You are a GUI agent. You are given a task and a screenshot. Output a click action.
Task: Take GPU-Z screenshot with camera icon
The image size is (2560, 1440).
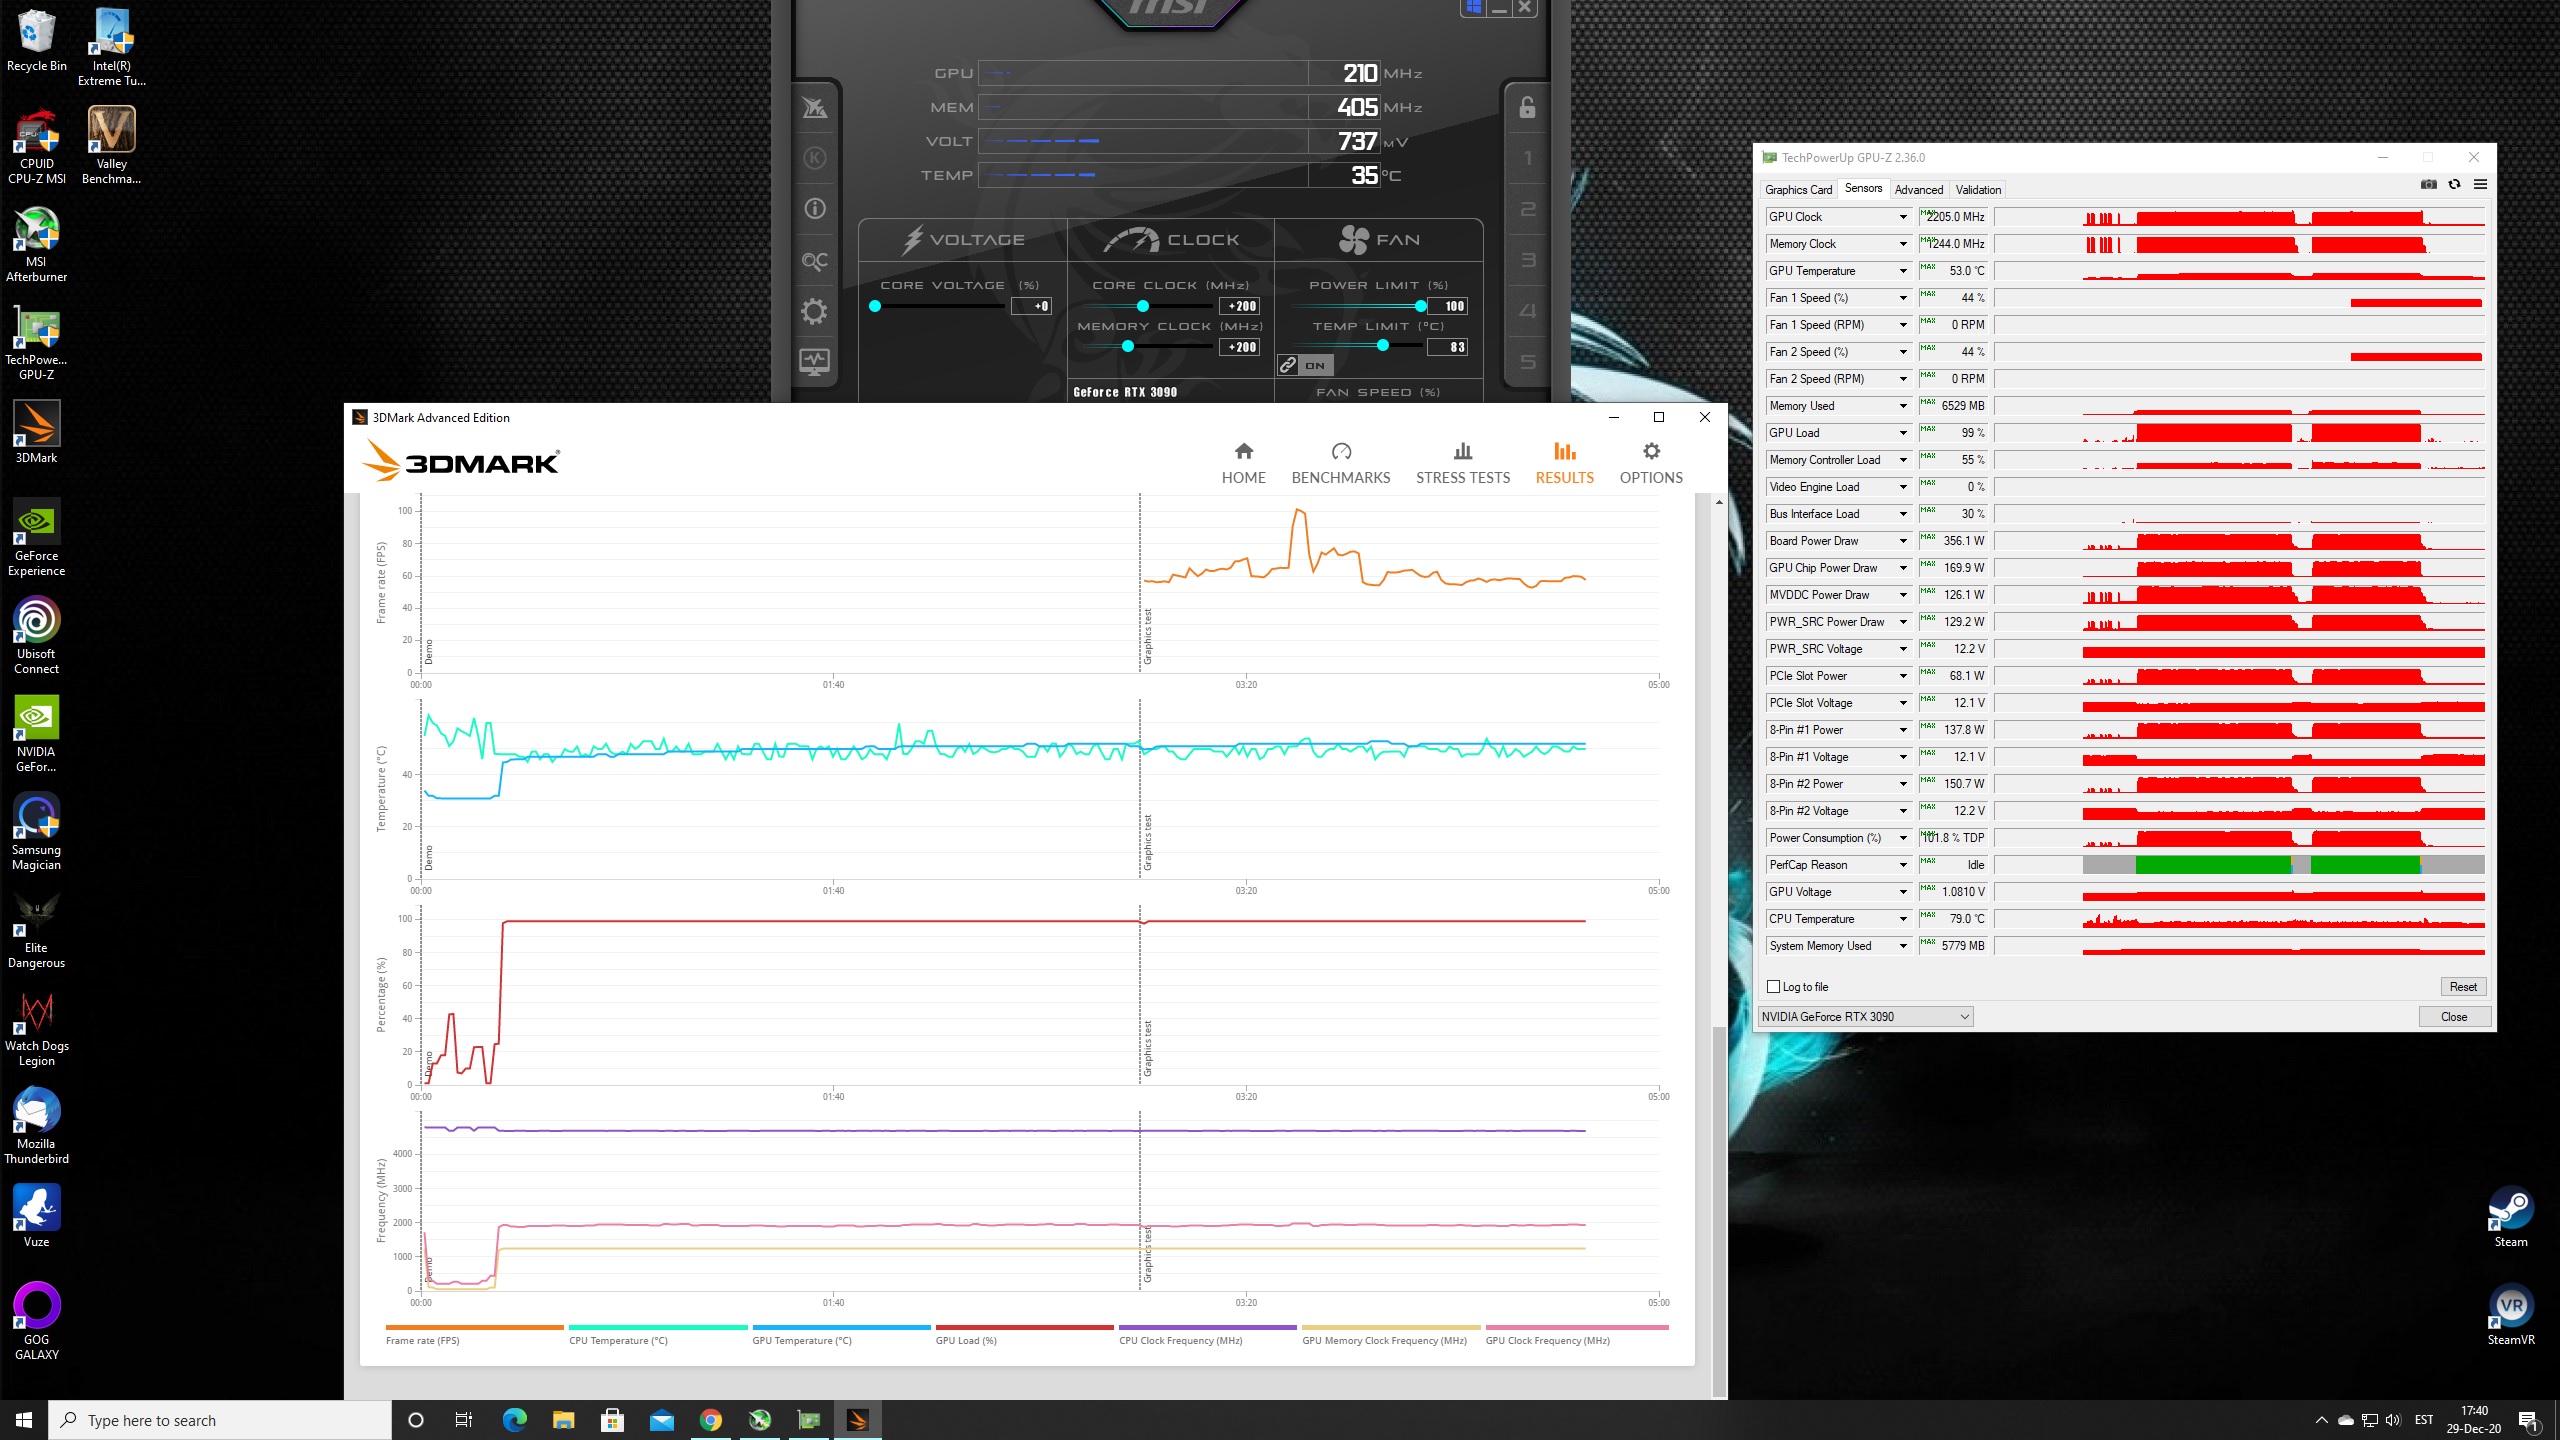coord(2428,185)
